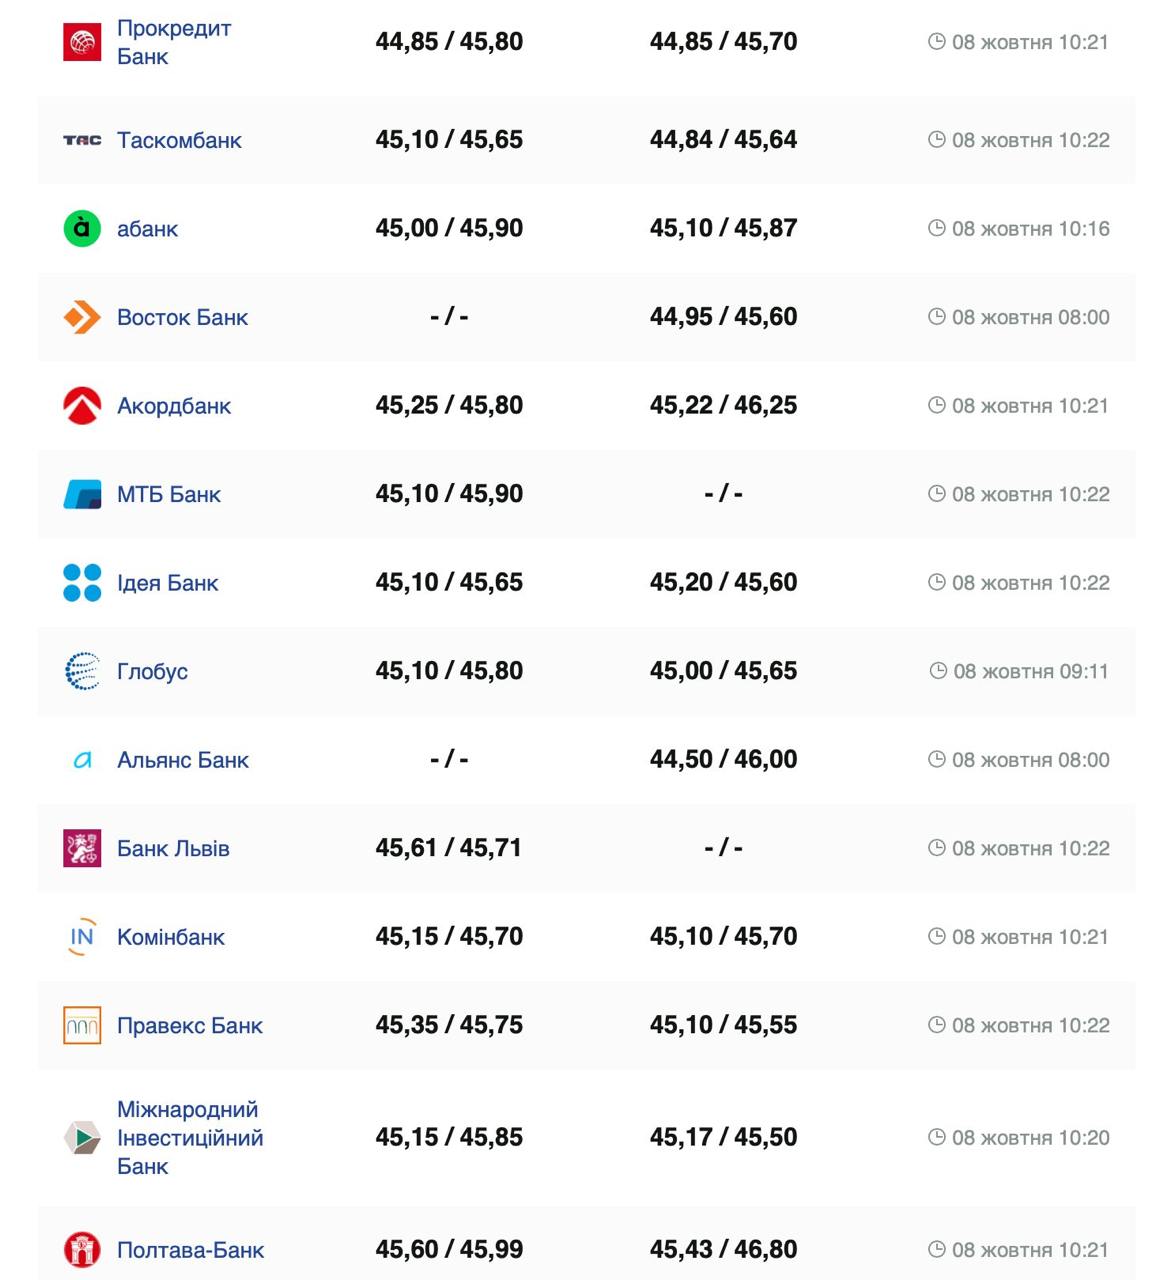
Task: Click the Полтава-Банк red logo icon
Action: (x=82, y=1250)
